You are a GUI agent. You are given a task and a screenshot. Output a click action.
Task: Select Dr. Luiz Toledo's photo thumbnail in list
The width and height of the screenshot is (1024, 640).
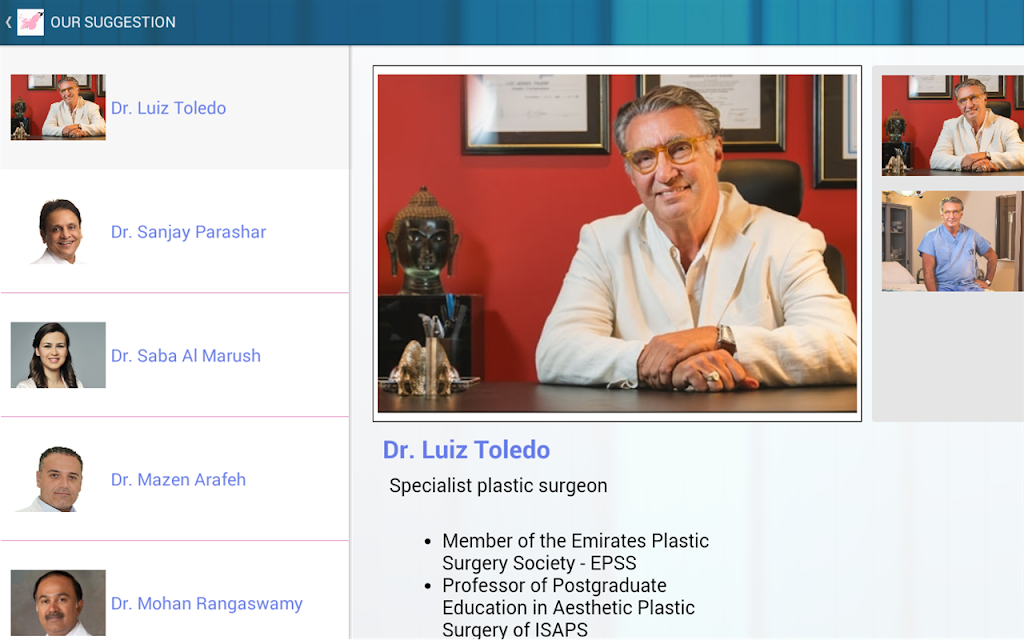58,107
